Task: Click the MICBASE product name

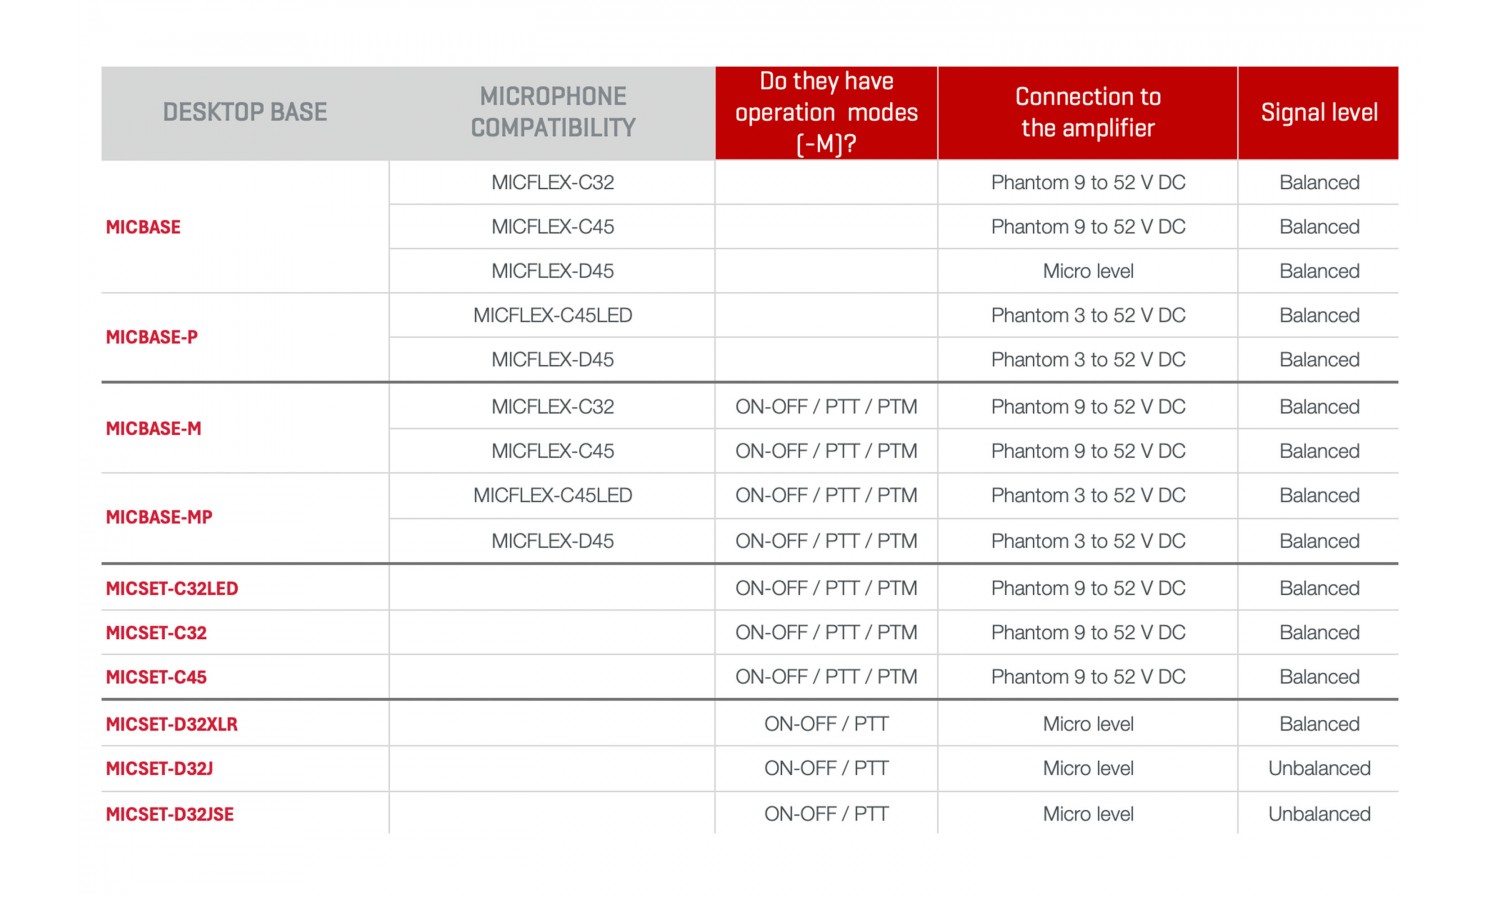Action: (143, 227)
